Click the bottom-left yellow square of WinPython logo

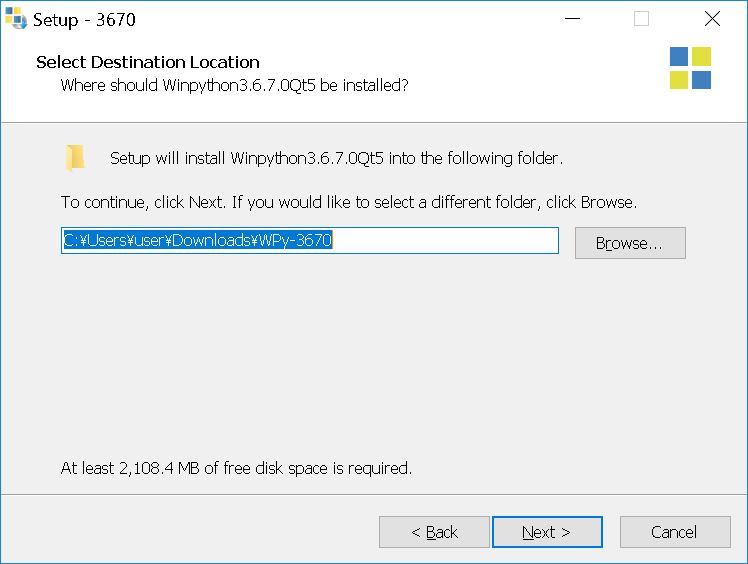coord(679,80)
